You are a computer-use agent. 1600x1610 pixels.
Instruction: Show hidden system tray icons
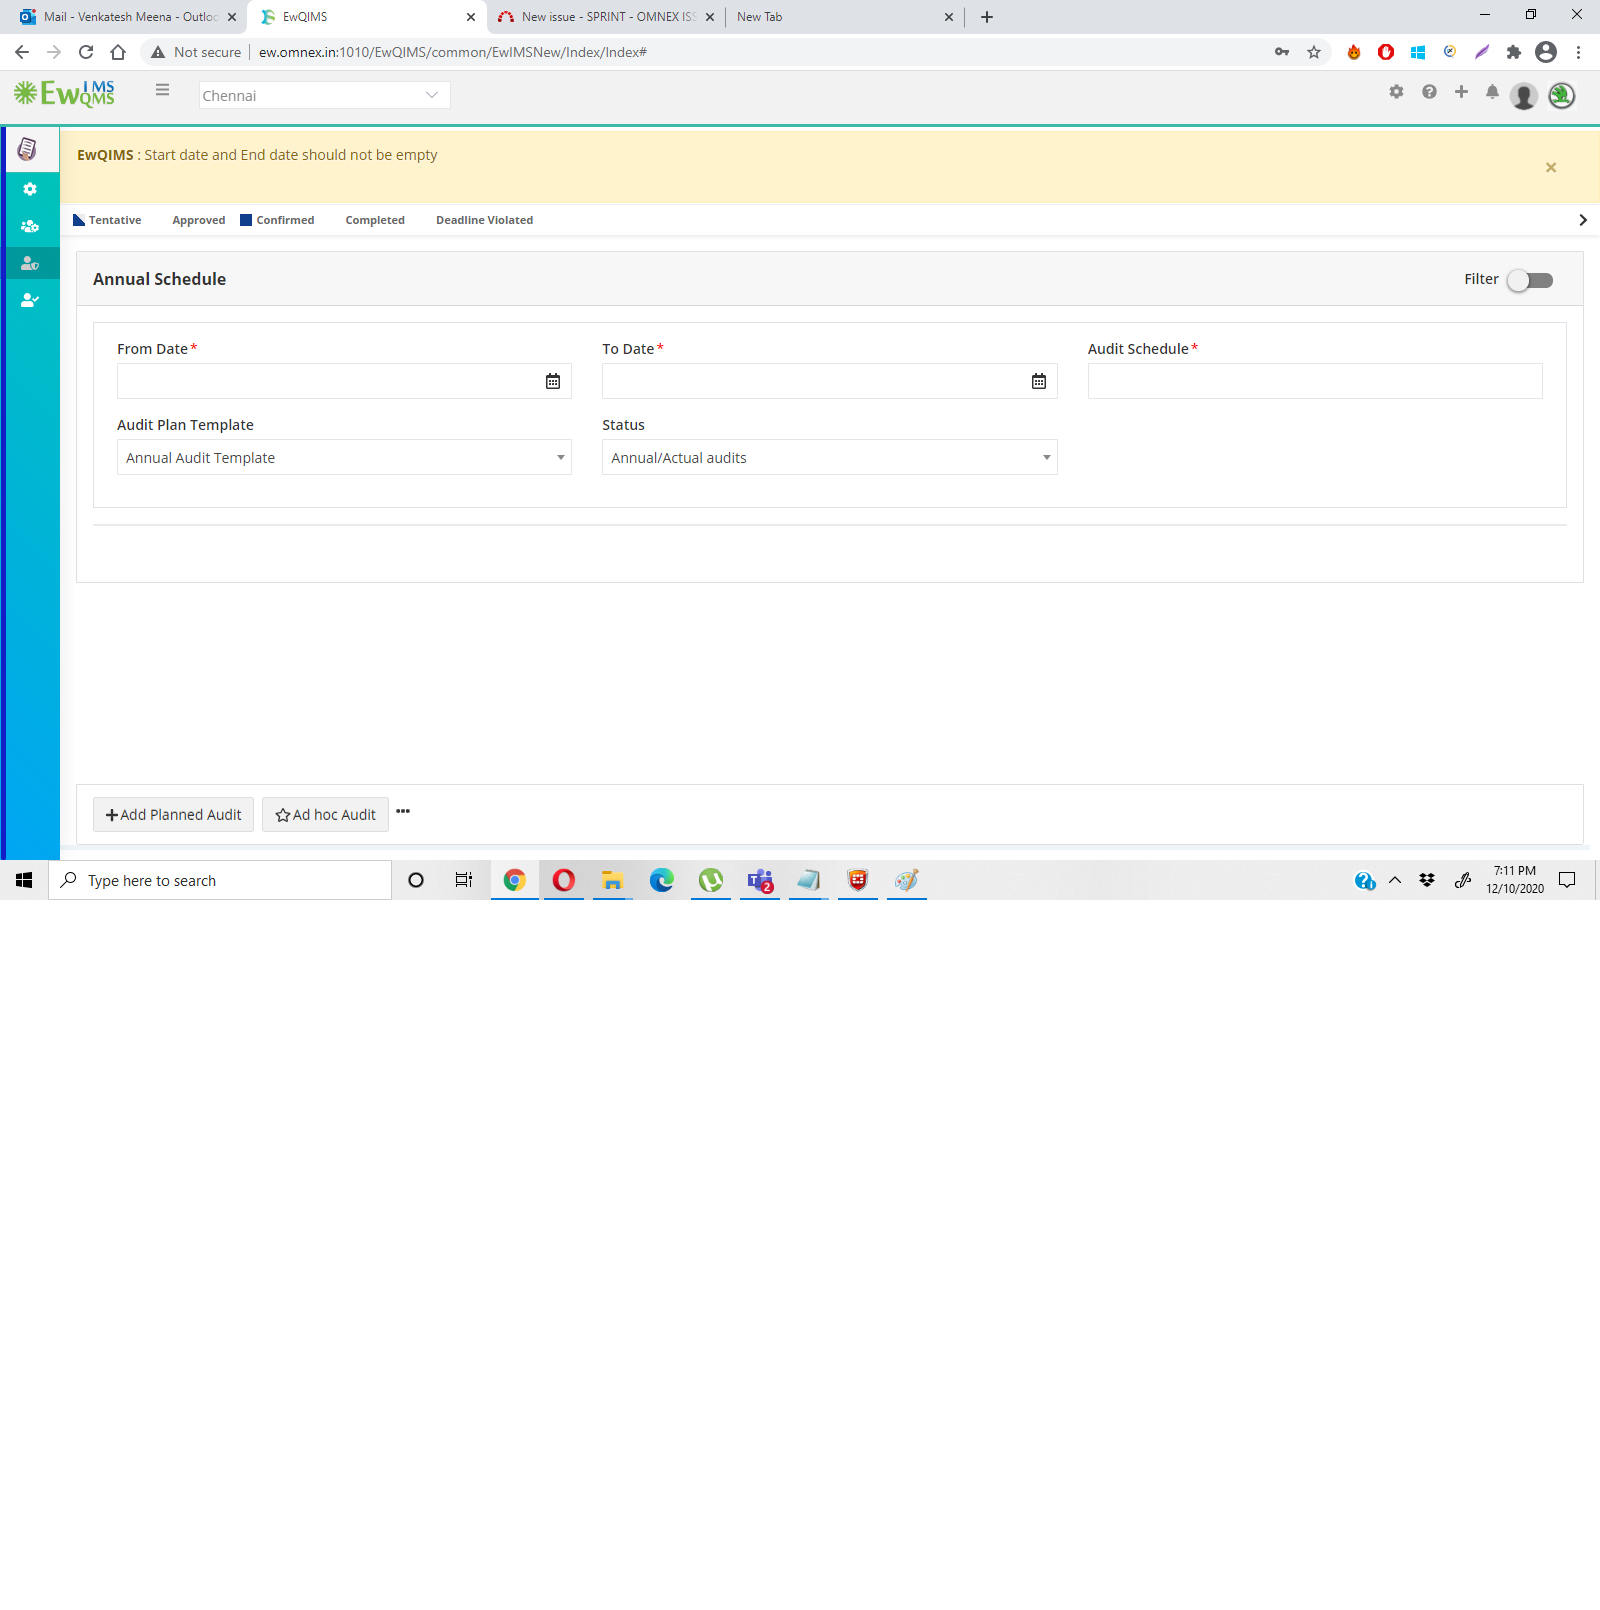pyautogui.click(x=1395, y=880)
